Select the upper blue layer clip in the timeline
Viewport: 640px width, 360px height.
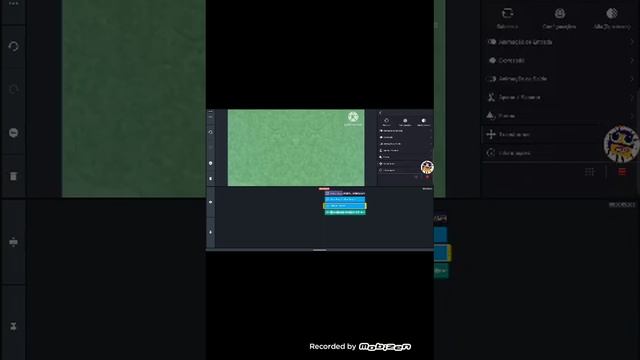tap(345, 200)
